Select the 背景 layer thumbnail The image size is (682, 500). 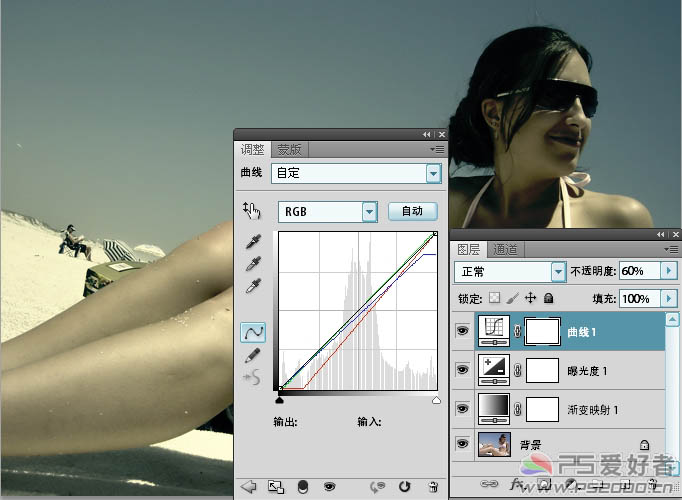pos(494,444)
